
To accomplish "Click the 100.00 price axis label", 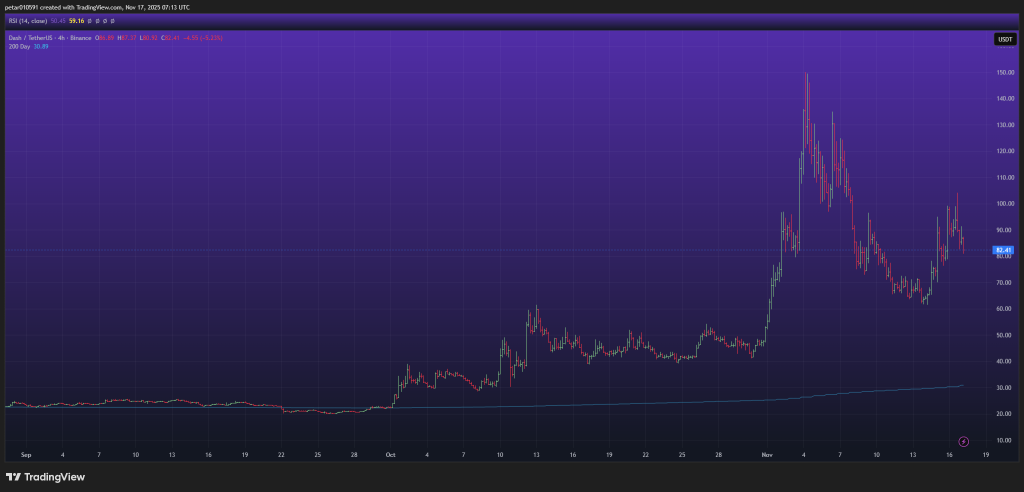I will coord(1003,203).
